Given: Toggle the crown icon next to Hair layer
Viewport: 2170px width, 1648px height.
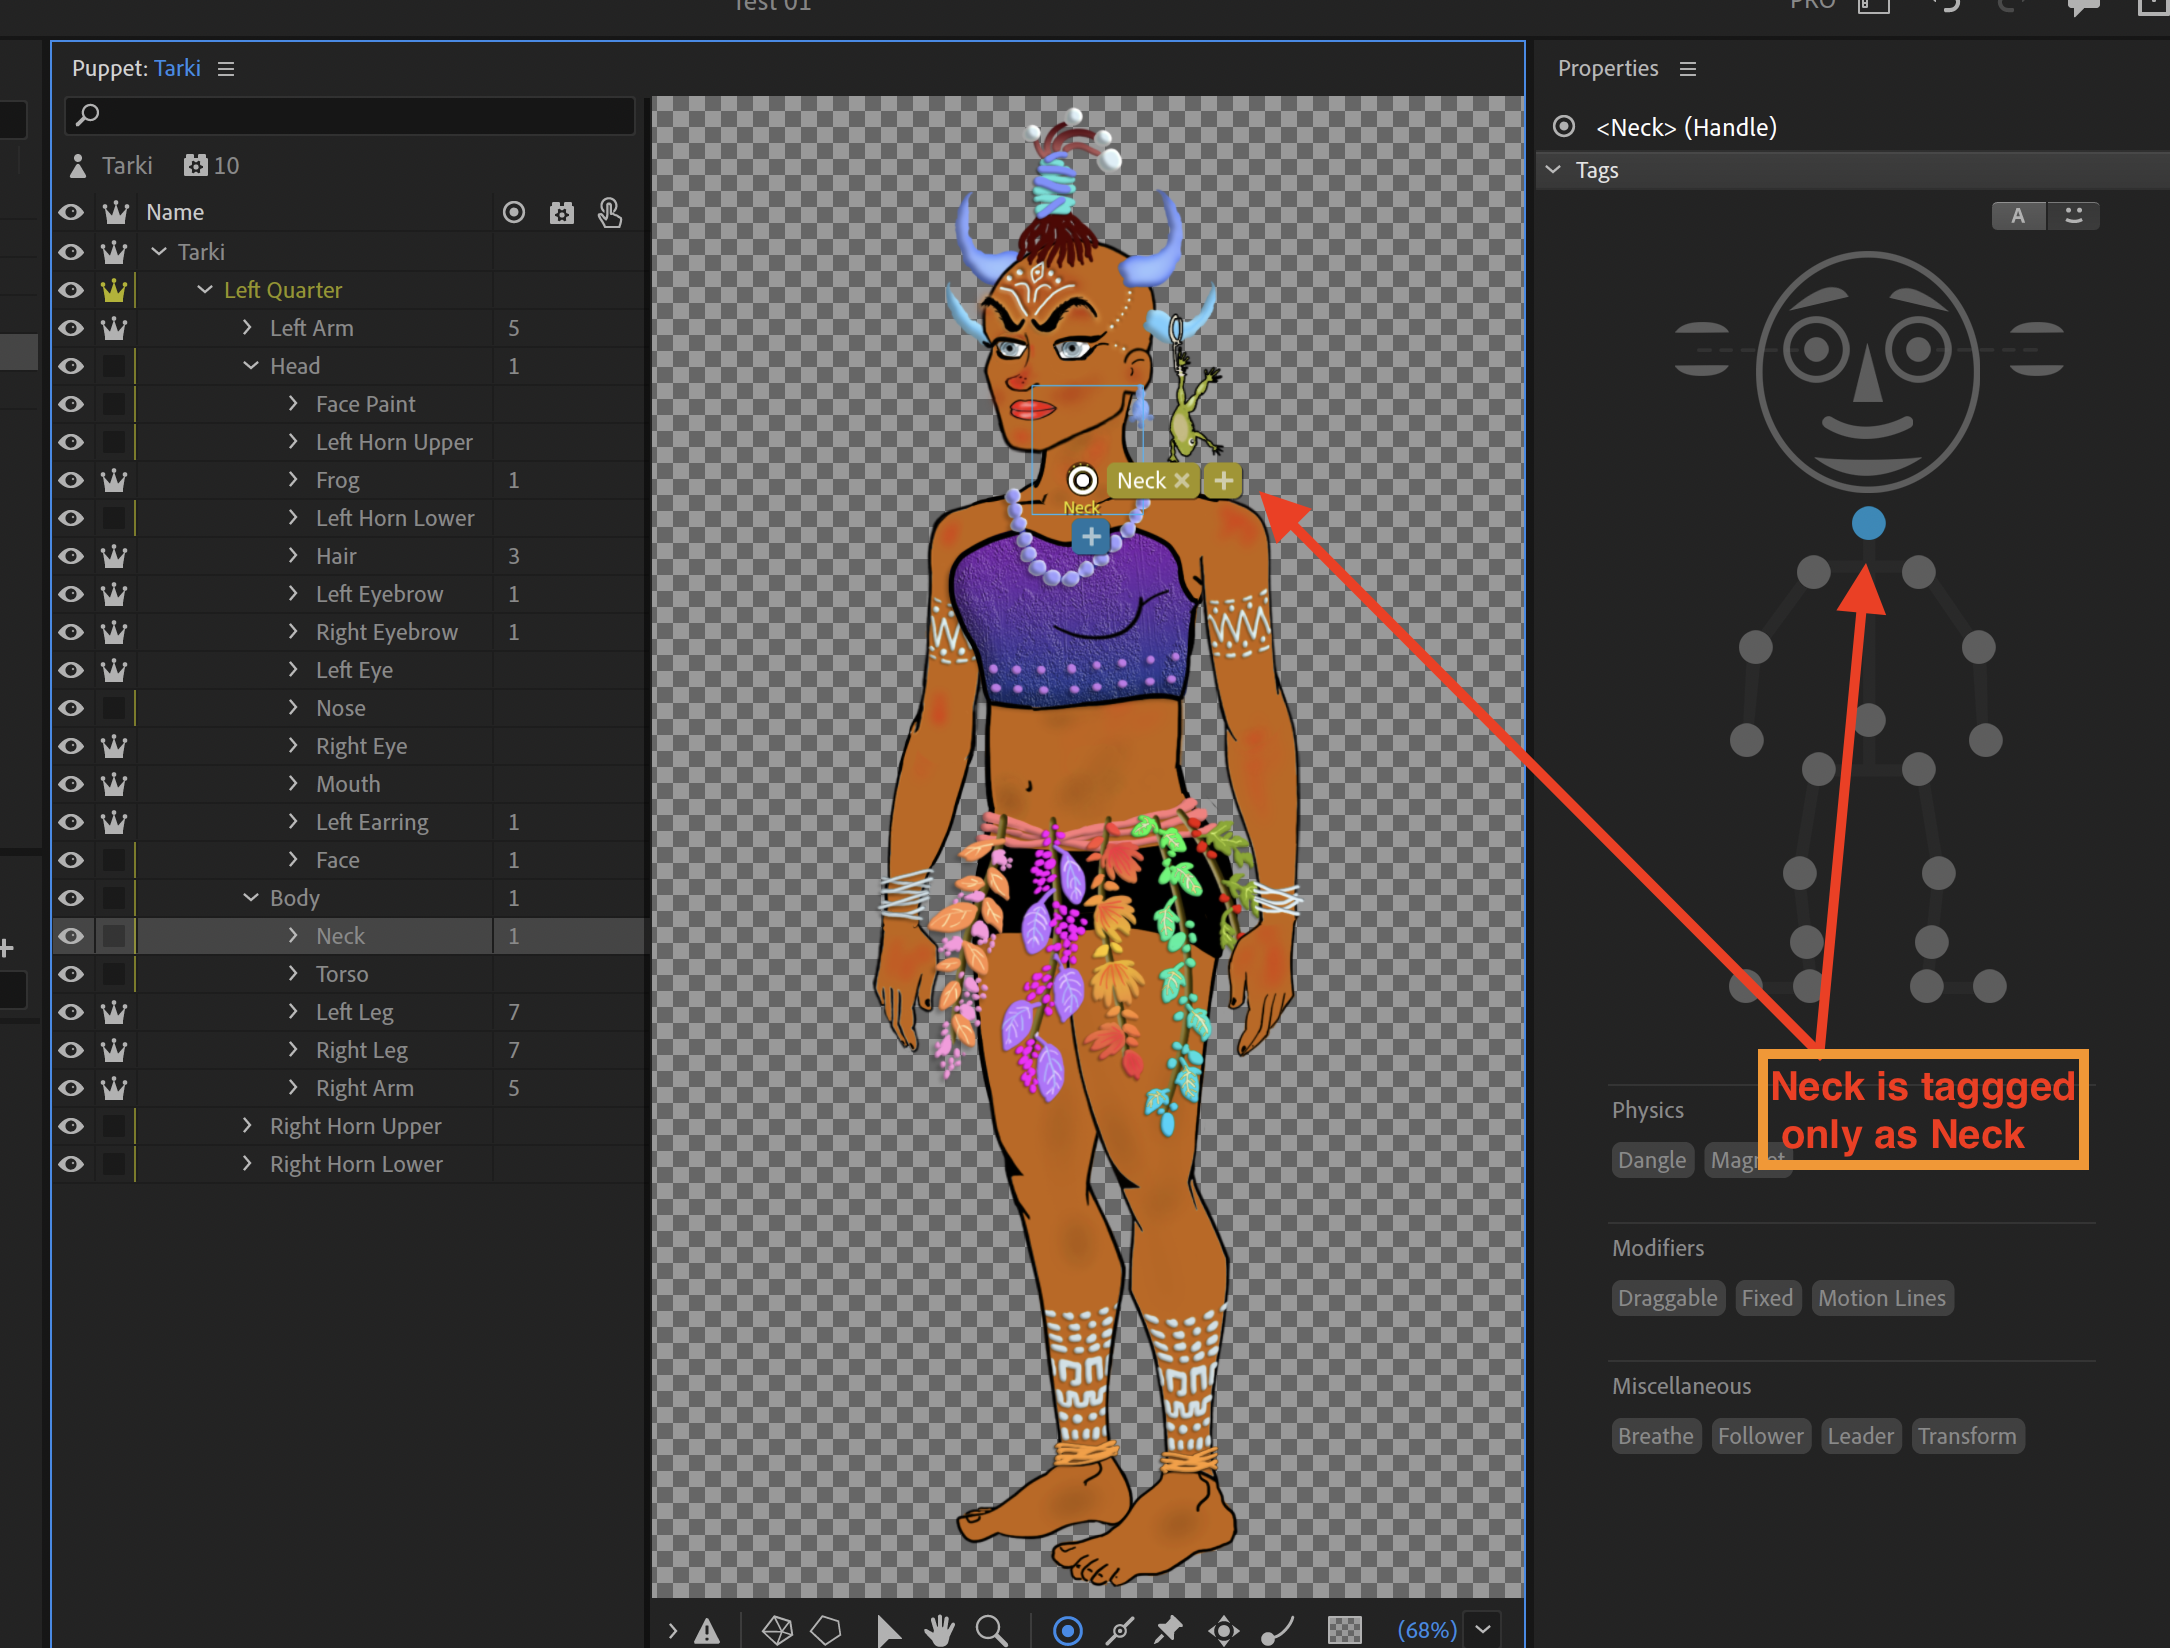Looking at the screenshot, I should (114, 556).
